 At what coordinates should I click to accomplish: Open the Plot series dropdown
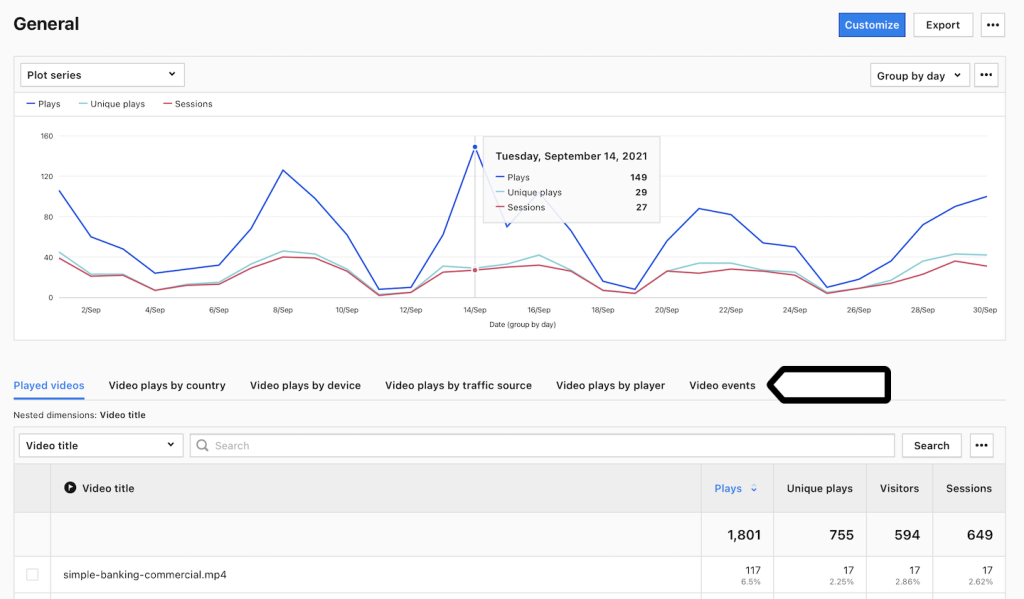coord(102,75)
